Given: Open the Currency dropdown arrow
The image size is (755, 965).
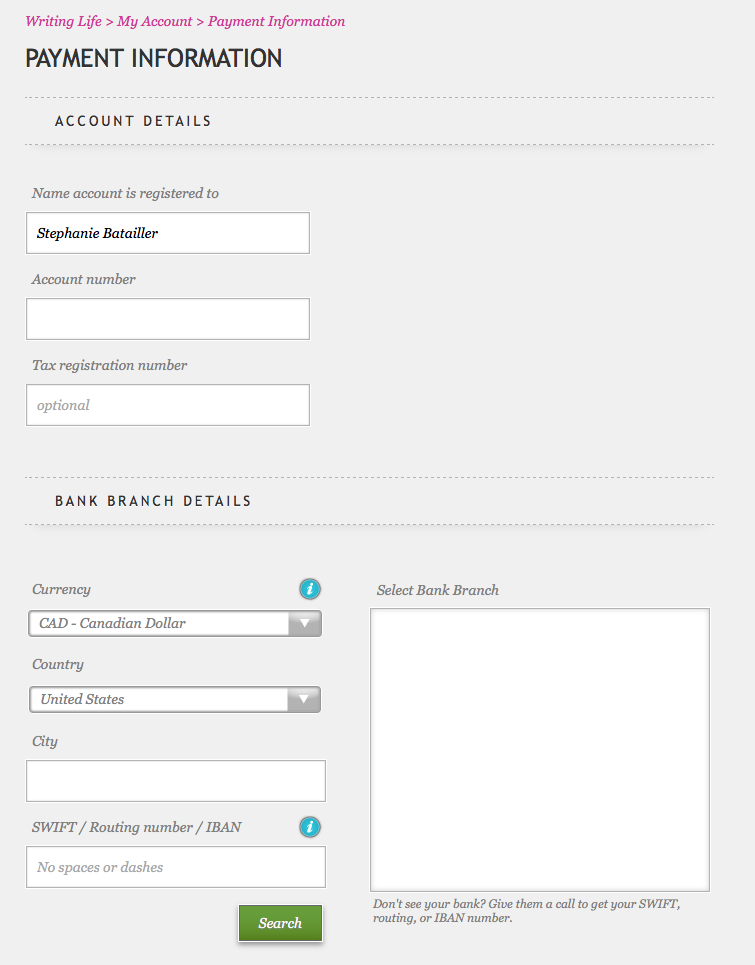Looking at the screenshot, I should [x=305, y=623].
